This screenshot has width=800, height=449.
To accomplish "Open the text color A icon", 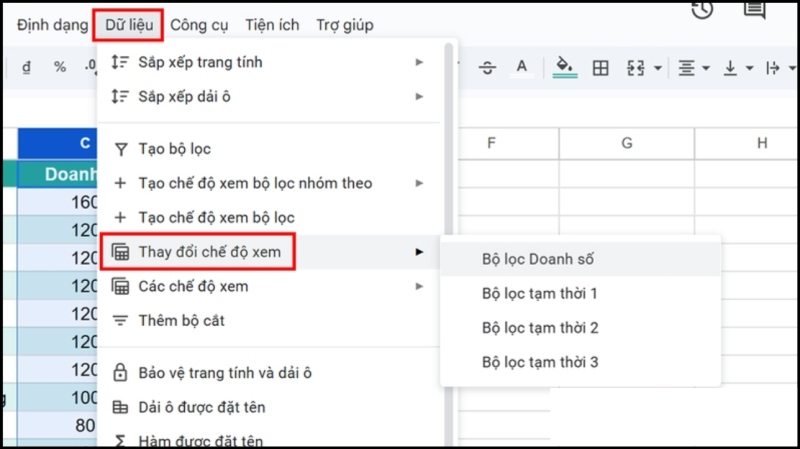I will click(x=521, y=67).
